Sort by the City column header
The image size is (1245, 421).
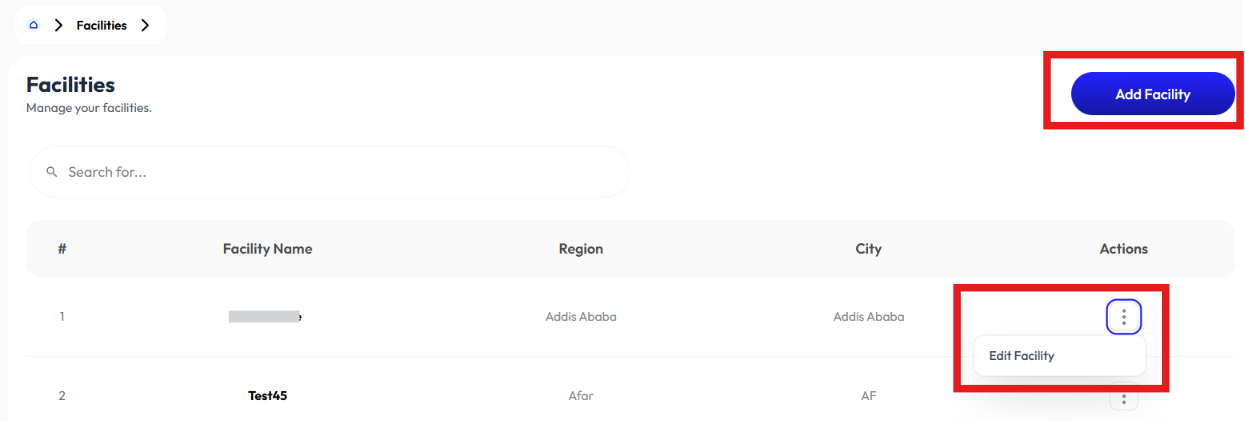pos(869,249)
